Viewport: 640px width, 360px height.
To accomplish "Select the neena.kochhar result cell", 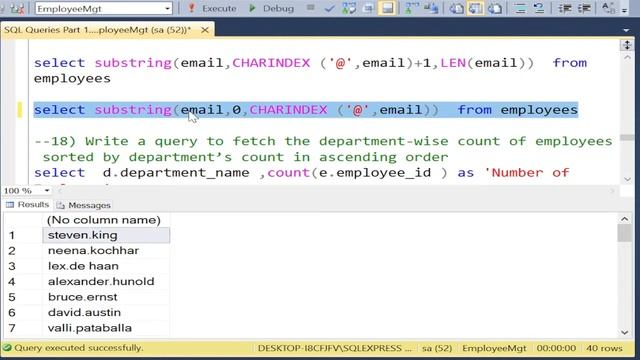I will coord(106,251).
